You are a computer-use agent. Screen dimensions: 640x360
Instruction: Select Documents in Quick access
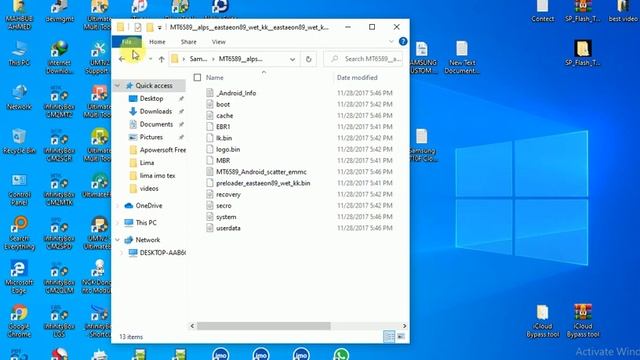[155, 124]
